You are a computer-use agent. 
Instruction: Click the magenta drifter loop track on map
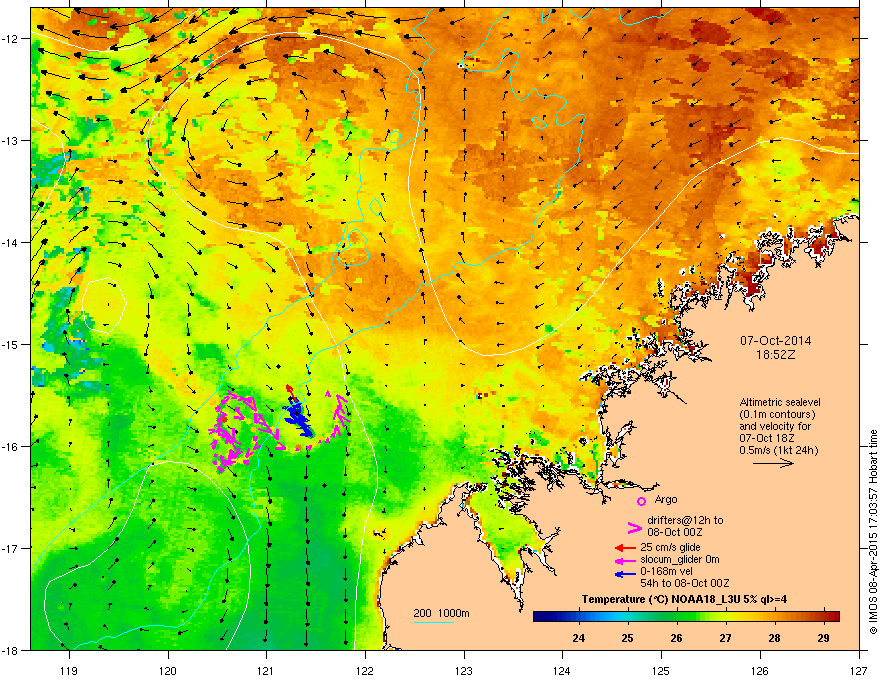pyautogui.click(x=235, y=430)
